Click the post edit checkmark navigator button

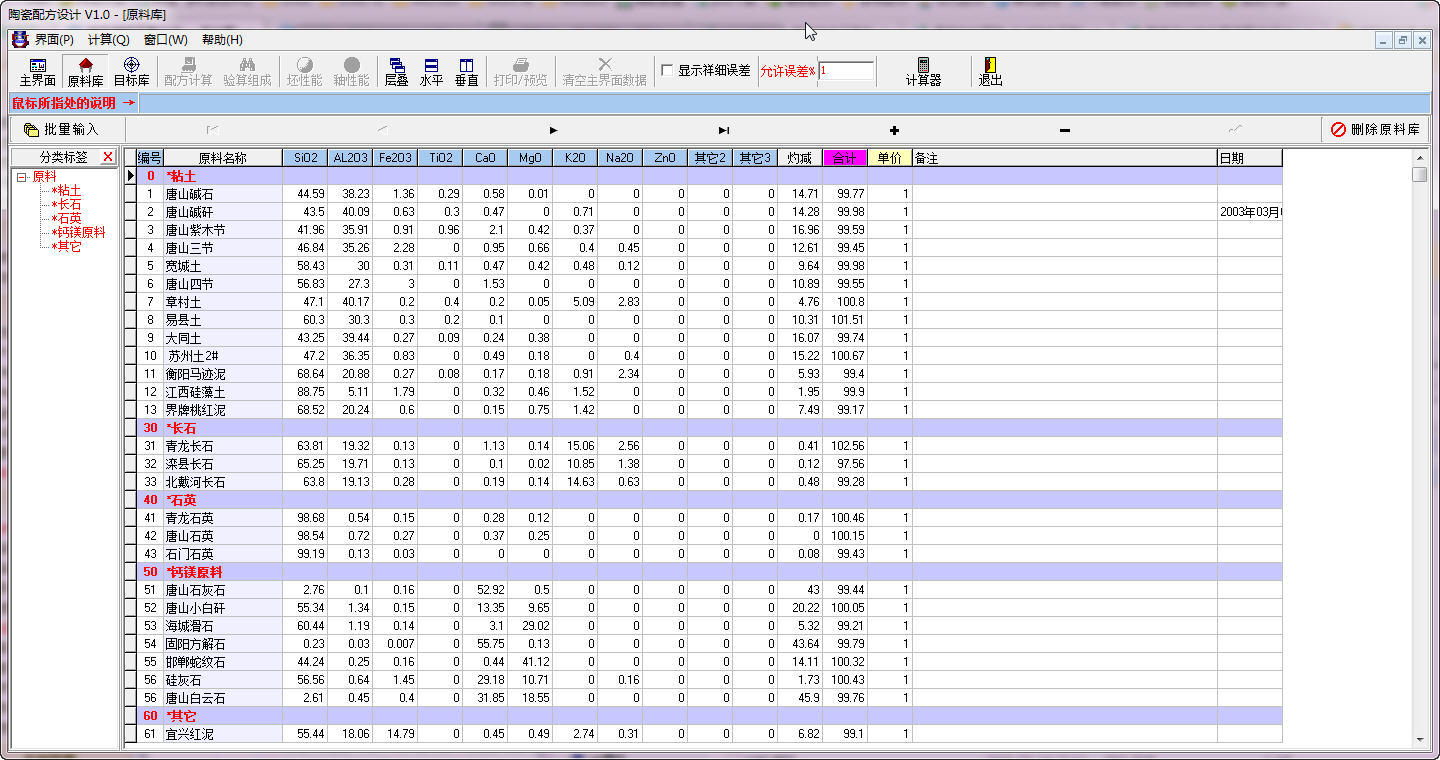click(x=1236, y=130)
